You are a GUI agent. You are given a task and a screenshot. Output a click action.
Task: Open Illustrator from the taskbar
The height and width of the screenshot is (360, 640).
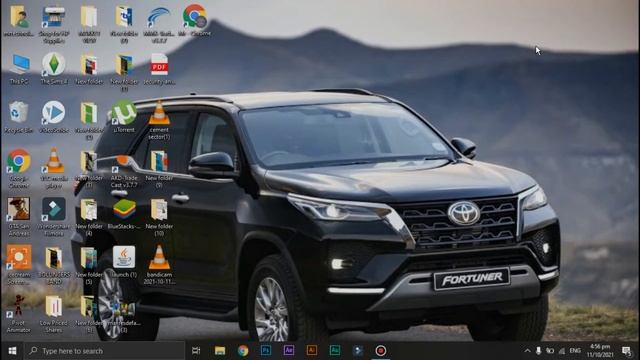coord(311,351)
